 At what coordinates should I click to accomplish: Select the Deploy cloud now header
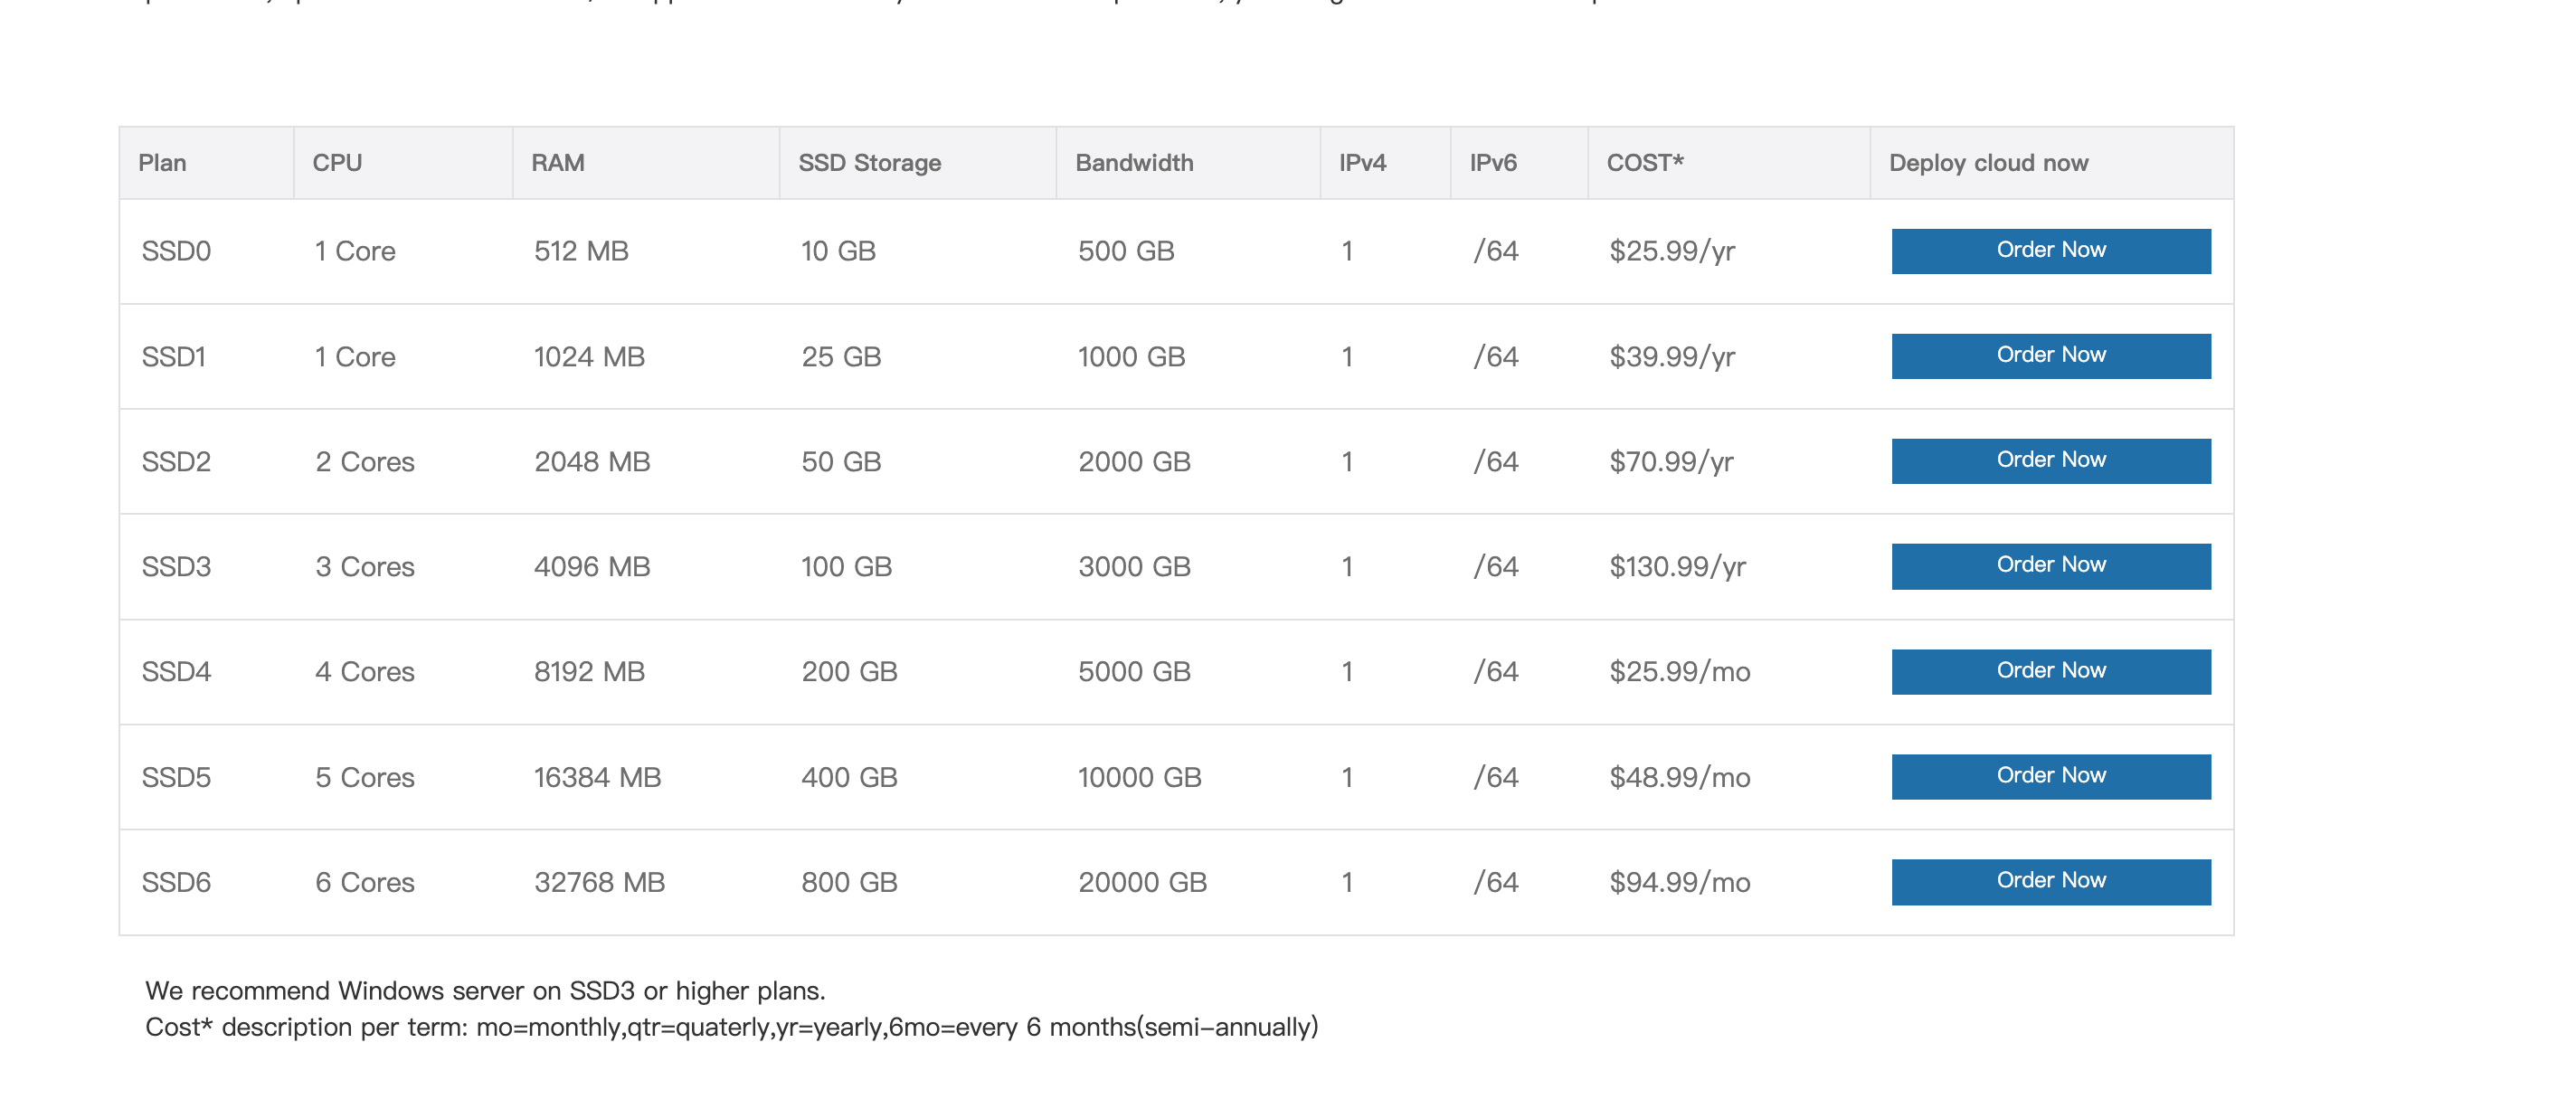tap(1988, 162)
